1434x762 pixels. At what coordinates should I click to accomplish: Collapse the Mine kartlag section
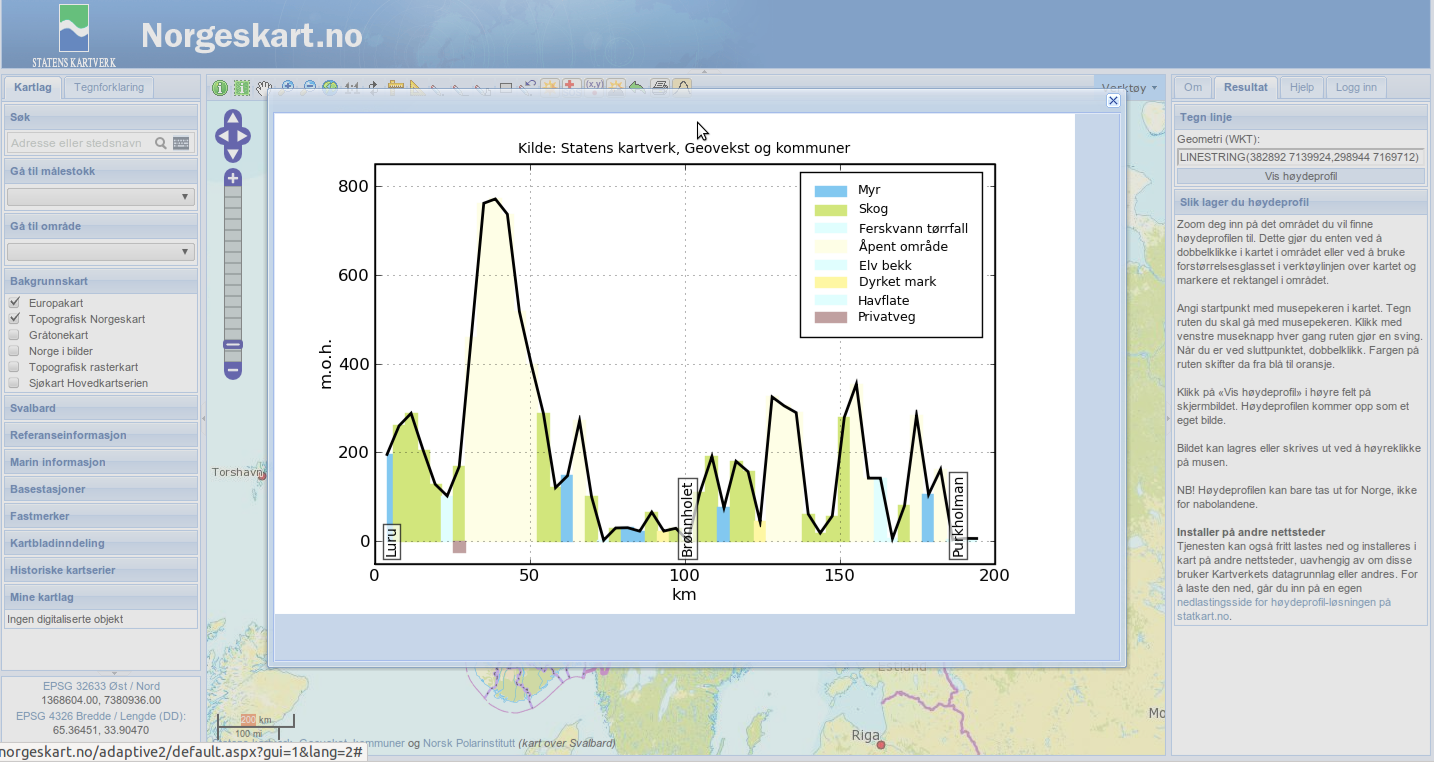[100, 597]
